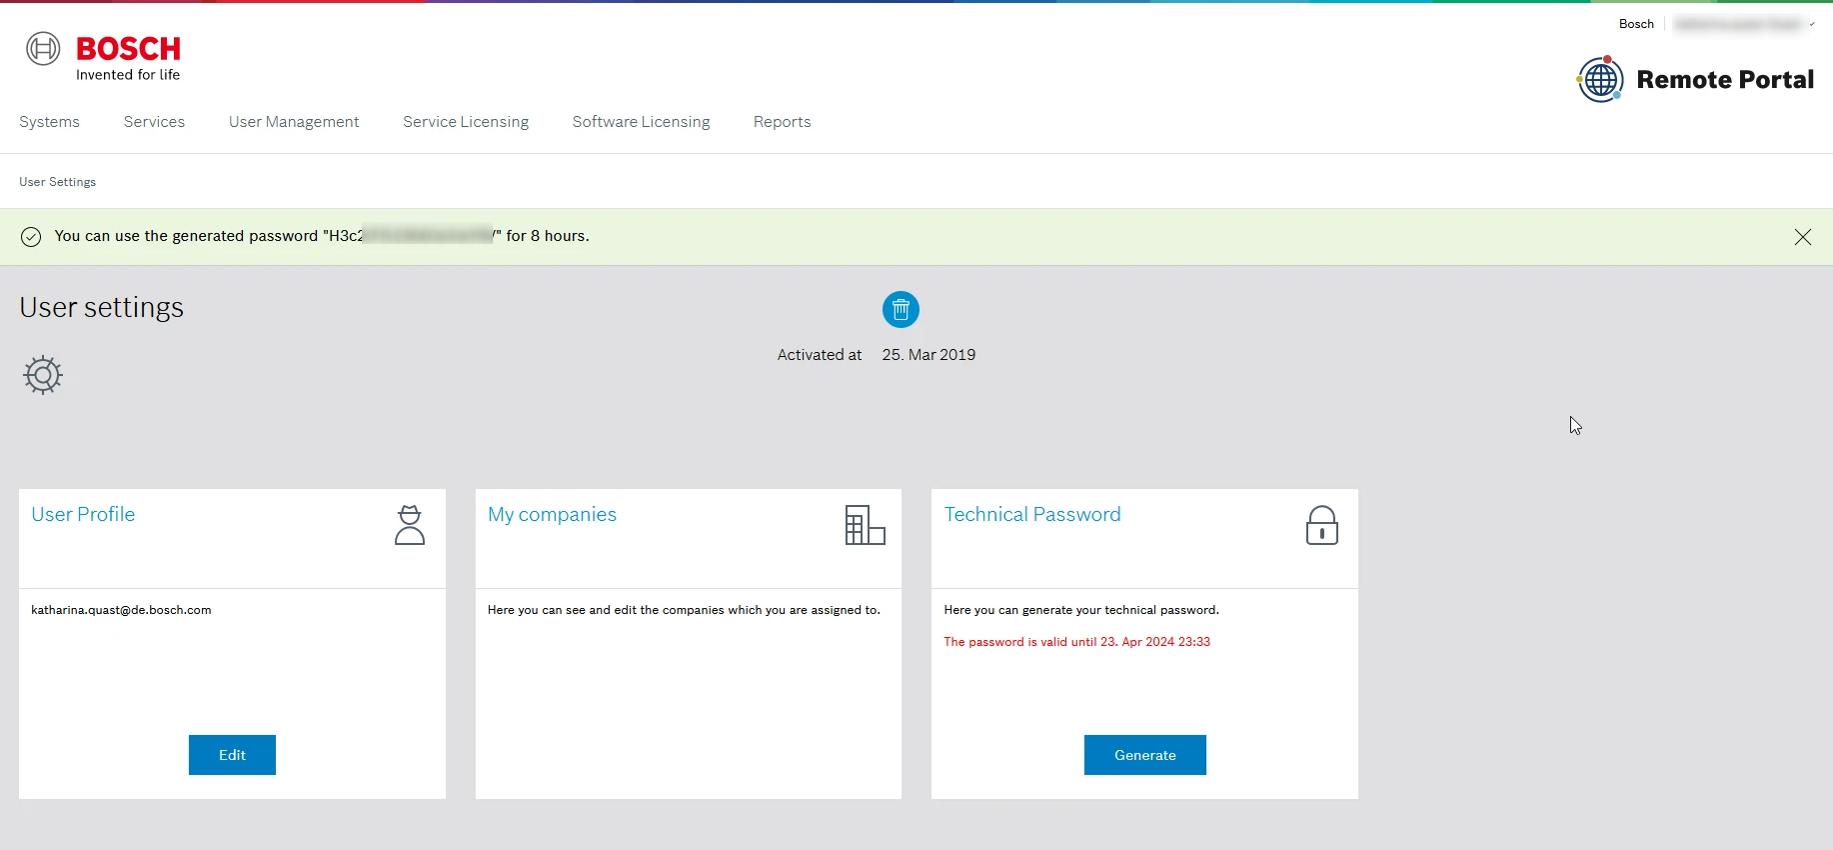Select Software Licensing in navigation
This screenshot has width=1833, height=850.
(641, 122)
